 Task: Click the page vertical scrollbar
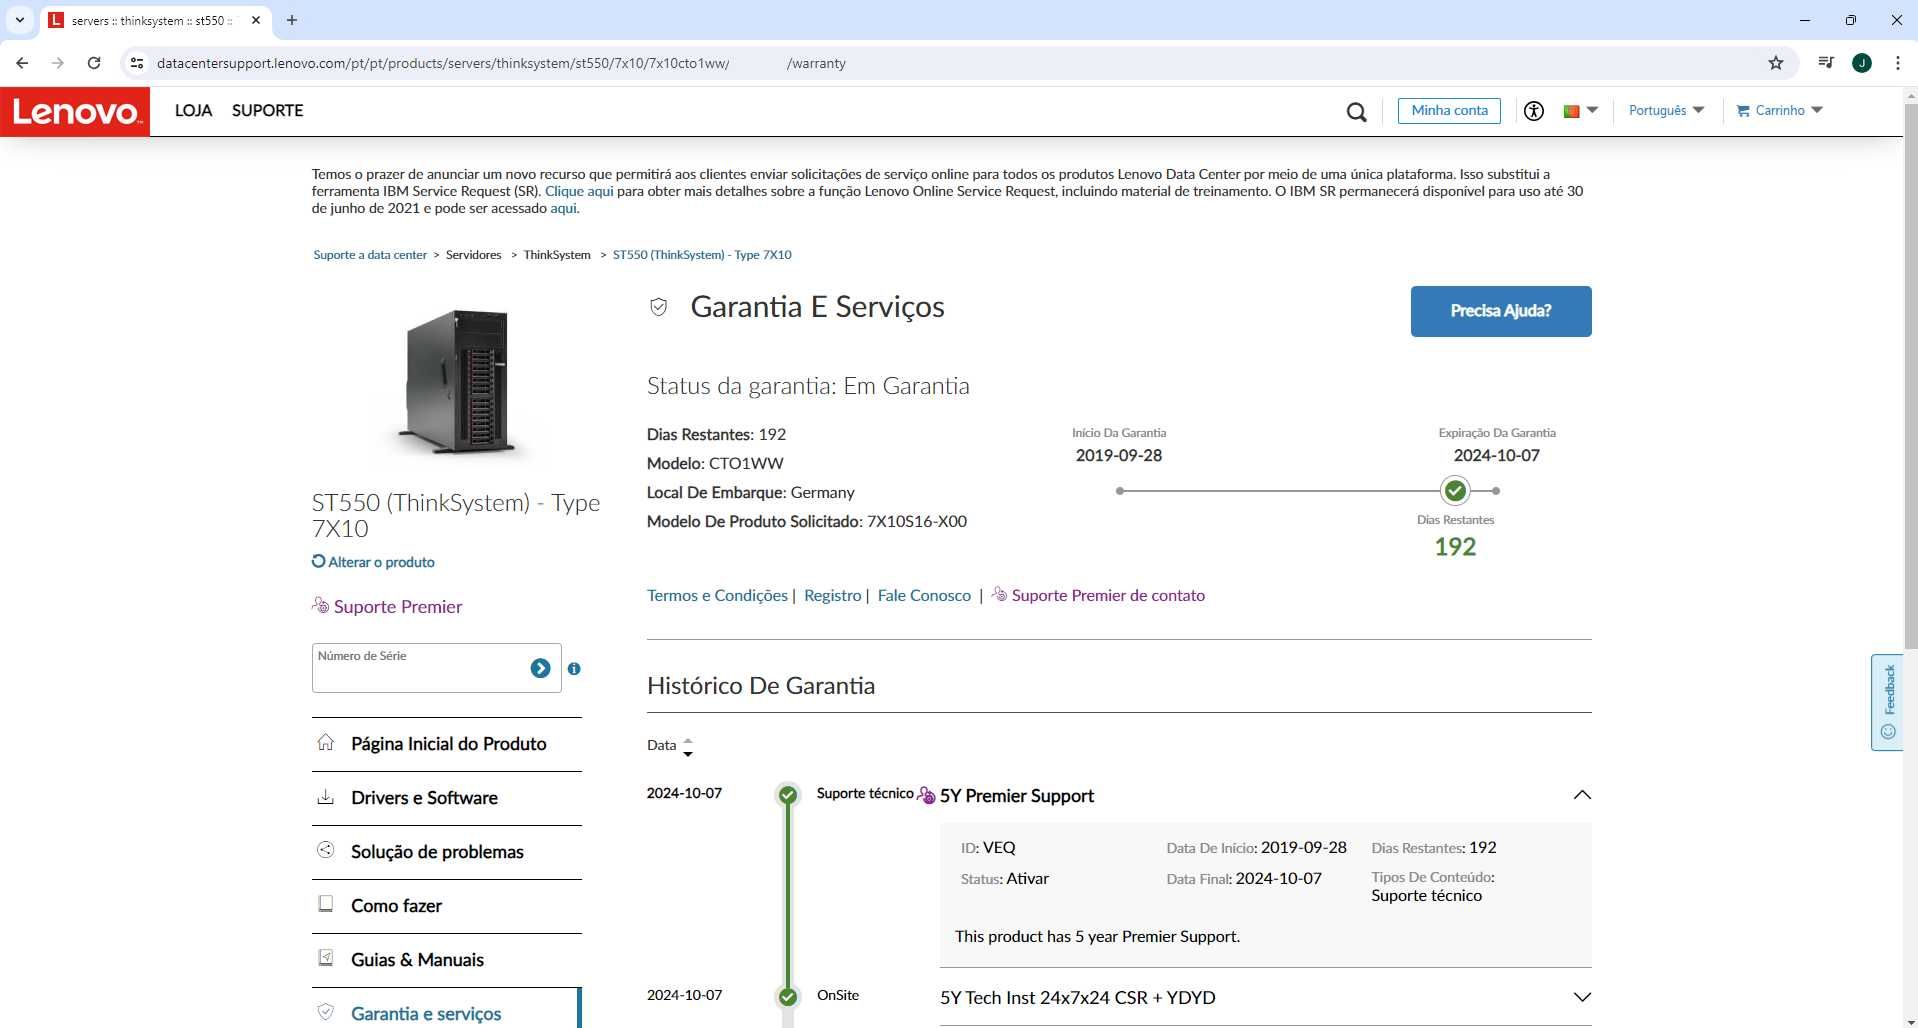point(1910,375)
